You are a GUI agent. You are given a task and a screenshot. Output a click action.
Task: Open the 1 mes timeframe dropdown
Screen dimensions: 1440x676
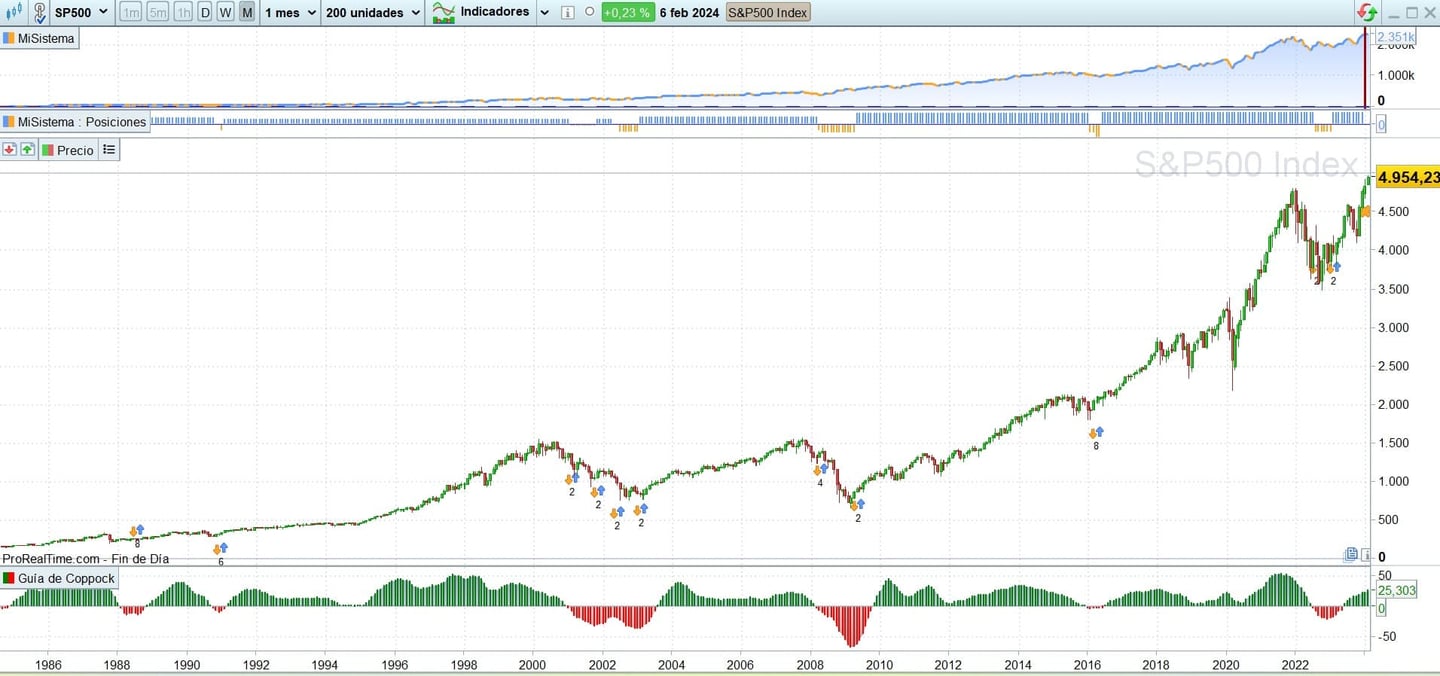[x=291, y=13]
